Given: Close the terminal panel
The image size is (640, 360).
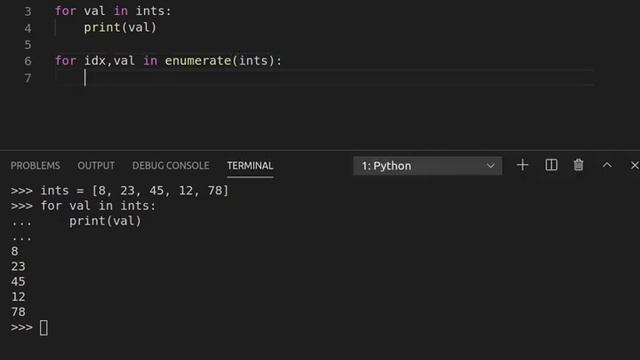Looking at the screenshot, I should click(x=634, y=165).
